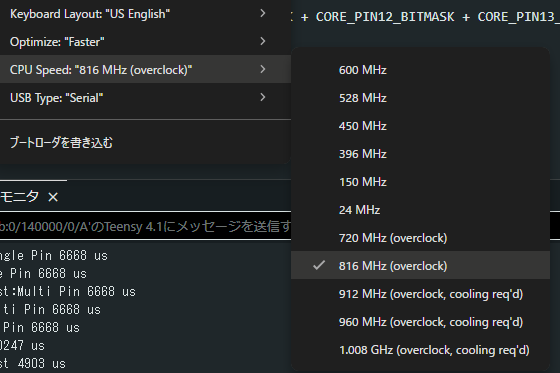The image size is (560, 373).
Task: Select the checked 816 MHz (overclock) option
Action: pyautogui.click(x=420, y=265)
